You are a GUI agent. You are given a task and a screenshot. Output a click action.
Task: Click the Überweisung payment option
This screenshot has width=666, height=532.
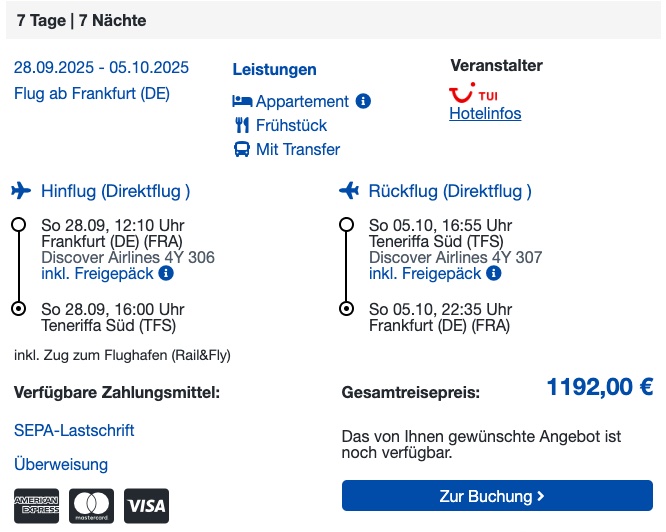coord(61,464)
